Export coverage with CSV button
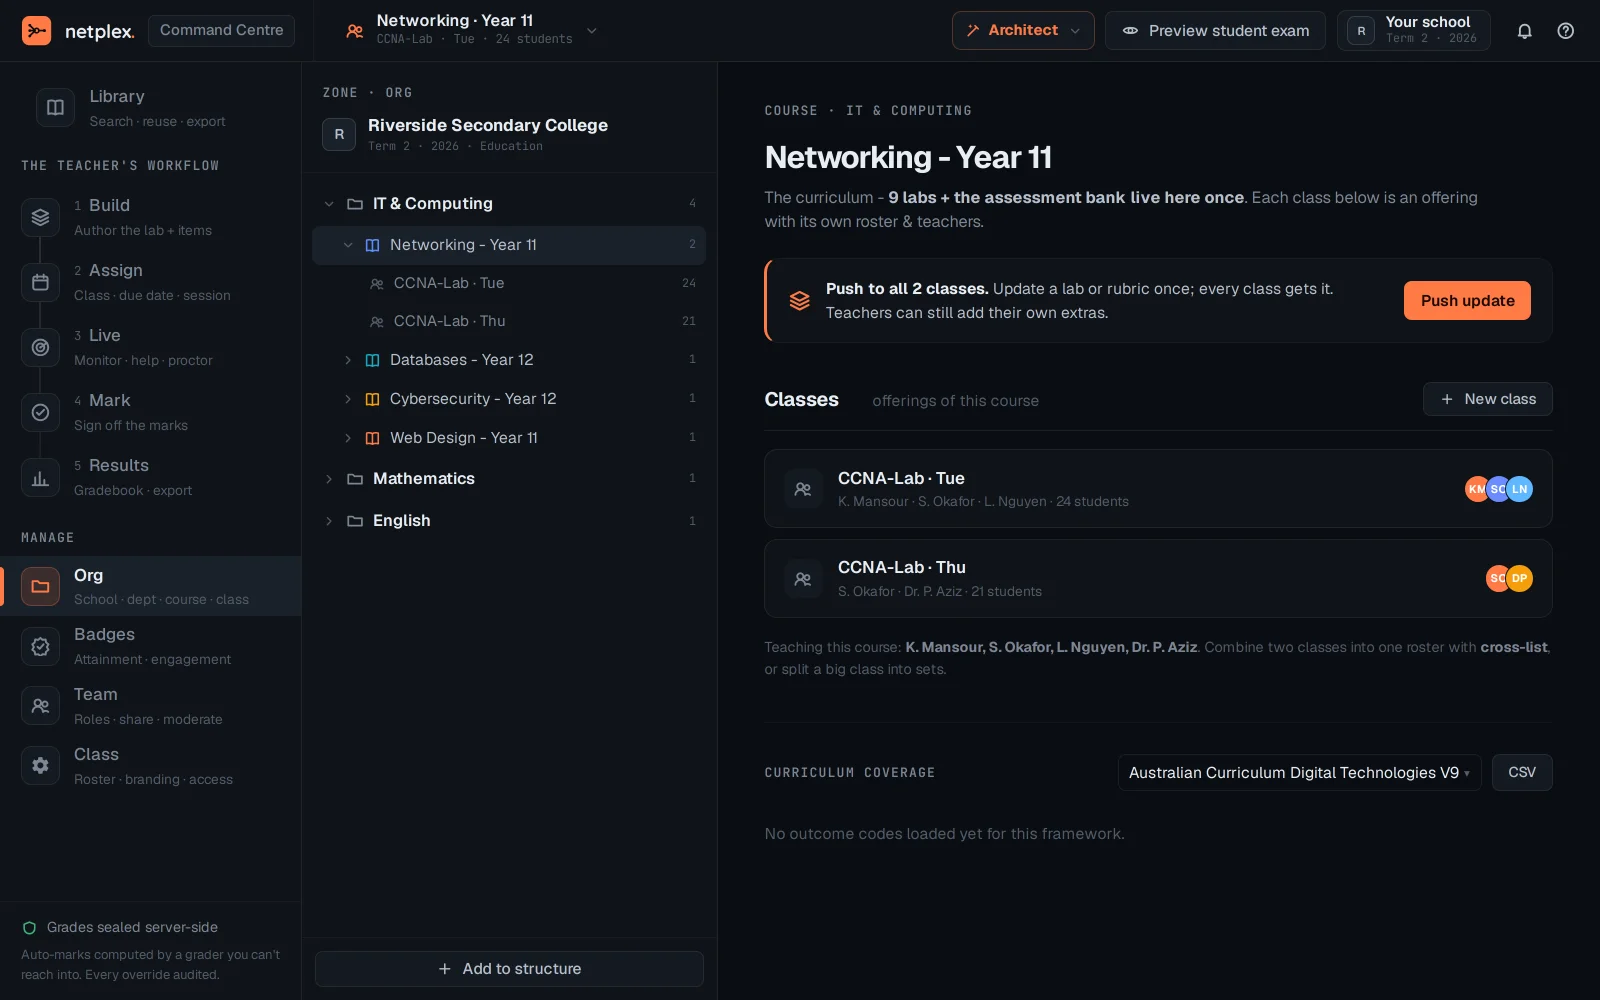Image resolution: width=1600 pixels, height=1000 pixels. click(1522, 773)
